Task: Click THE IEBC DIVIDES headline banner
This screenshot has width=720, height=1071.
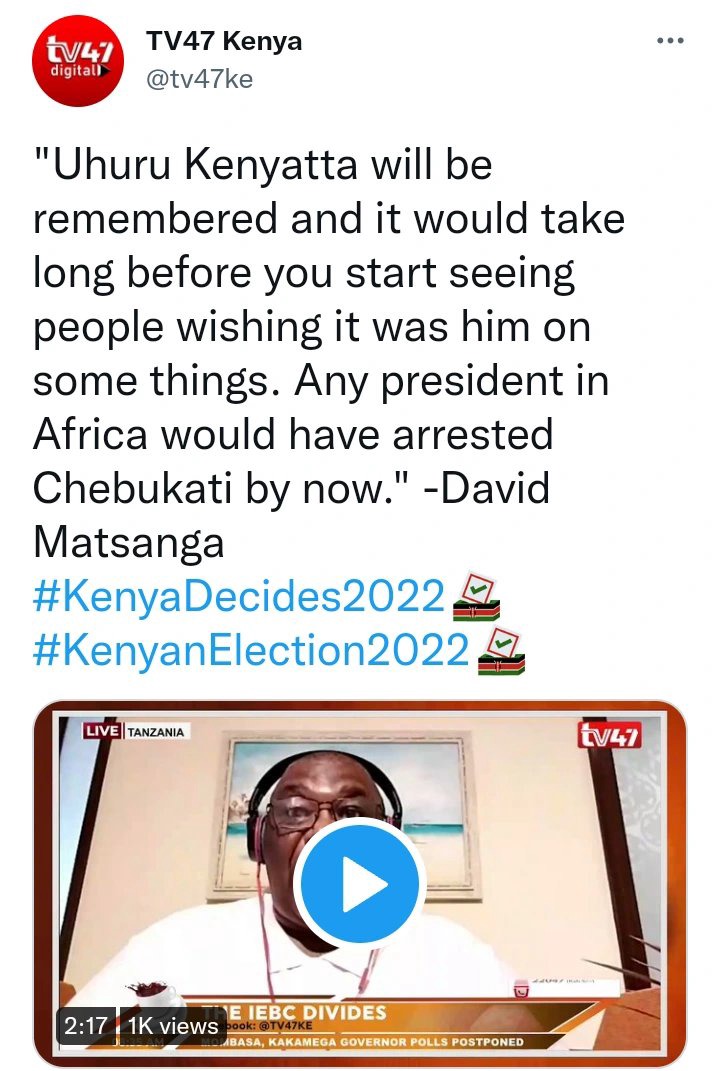Action: [295, 1012]
